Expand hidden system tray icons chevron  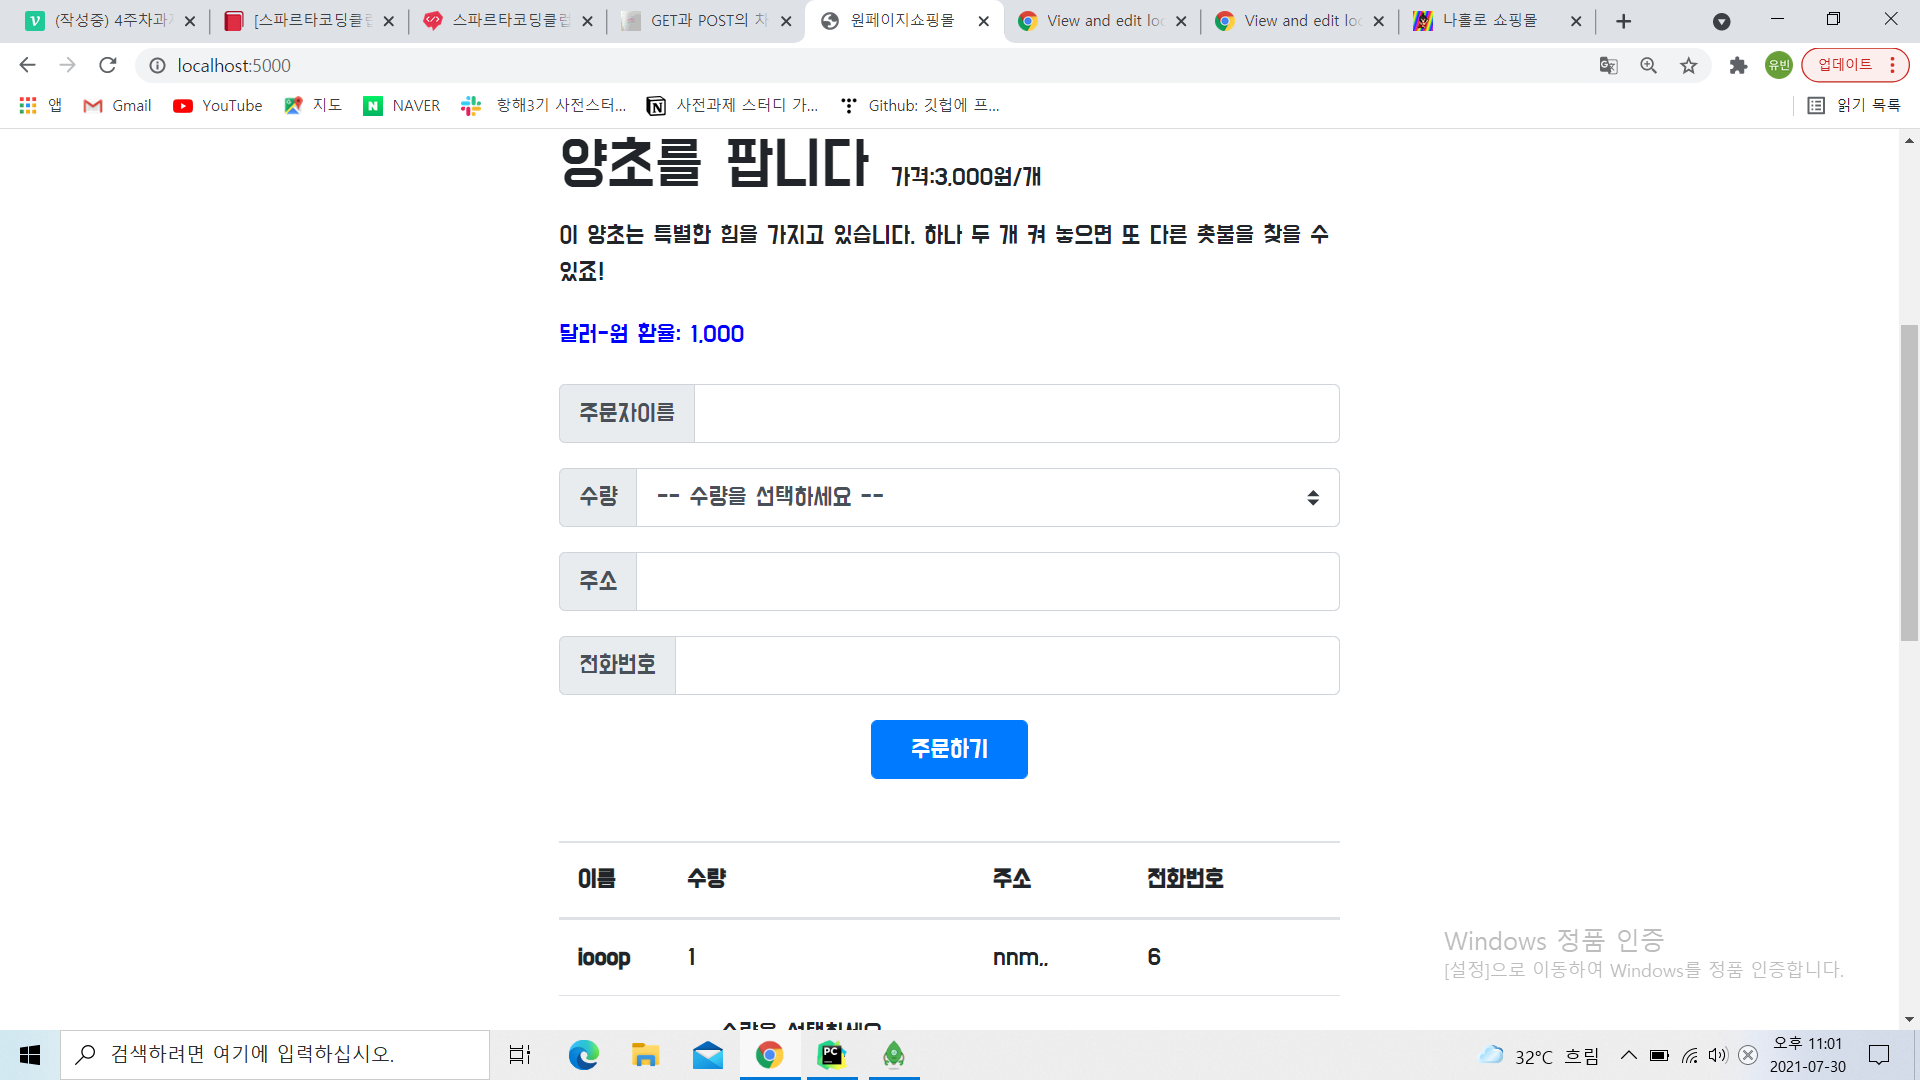coord(1628,1055)
